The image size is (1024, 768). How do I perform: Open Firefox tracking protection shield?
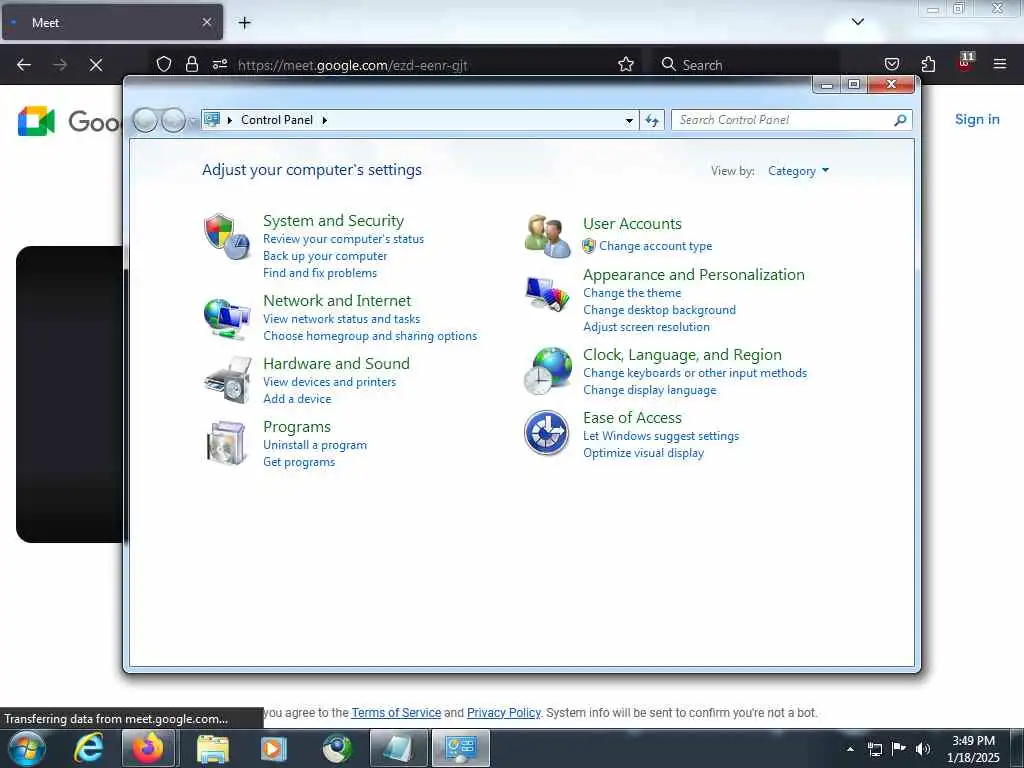(x=164, y=64)
